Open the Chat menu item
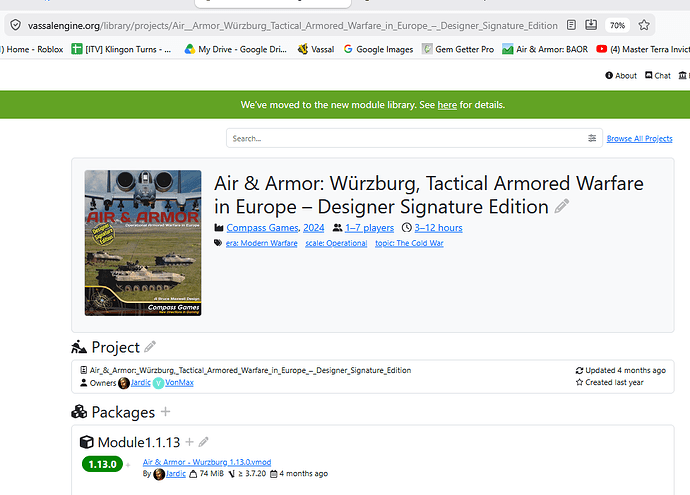690x495 pixels. point(658,76)
